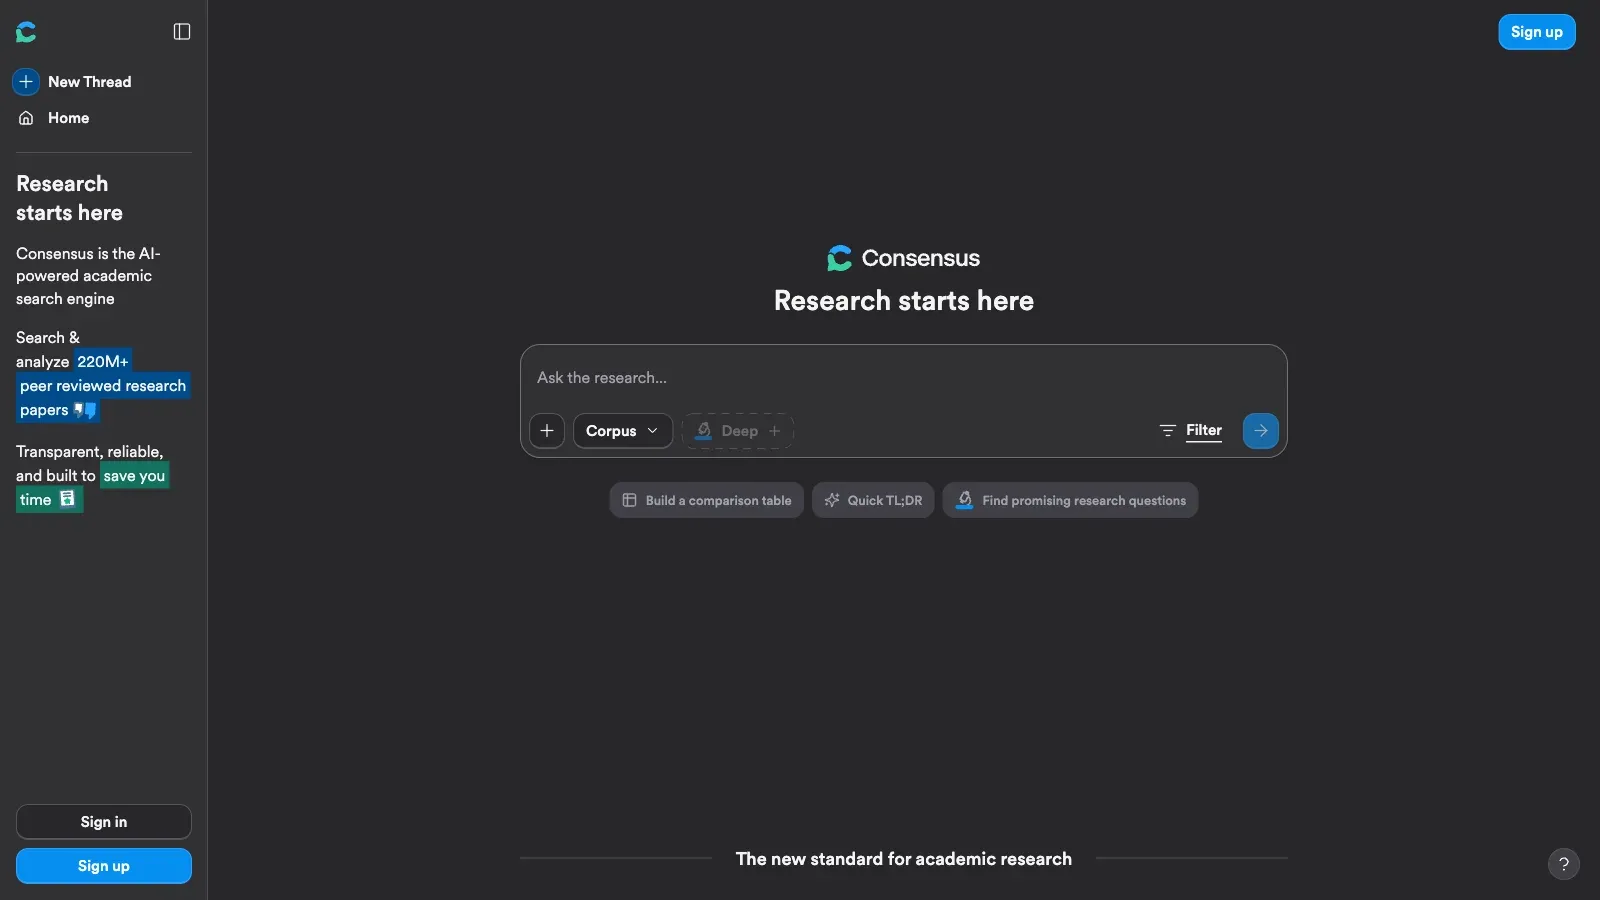Open the help question mark button
Viewport: 1600px width, 900px height.
tap(1564, 864)
